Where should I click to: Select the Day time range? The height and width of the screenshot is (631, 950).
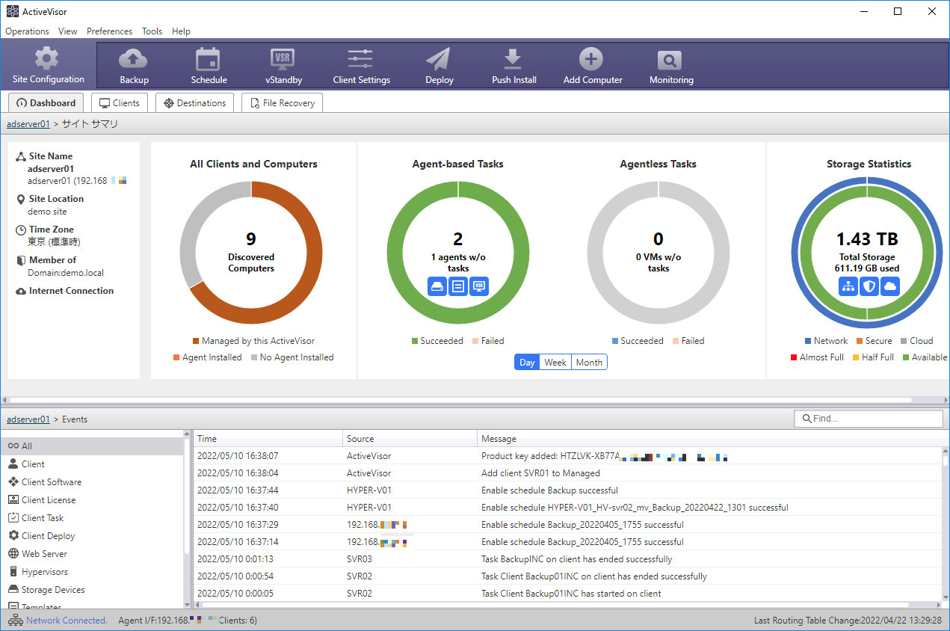coord(526,362)
